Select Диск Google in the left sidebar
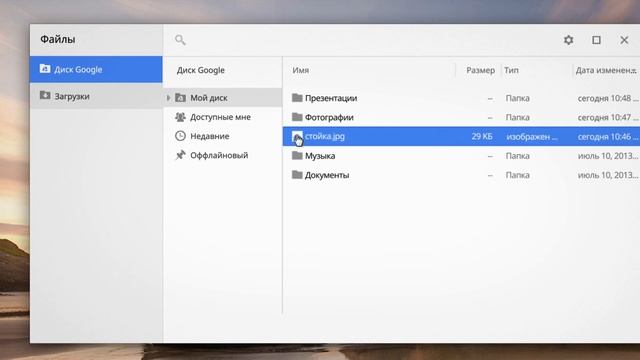Image resolution: width=640 pixels, height=360 pixels. [x=96, y=69]
